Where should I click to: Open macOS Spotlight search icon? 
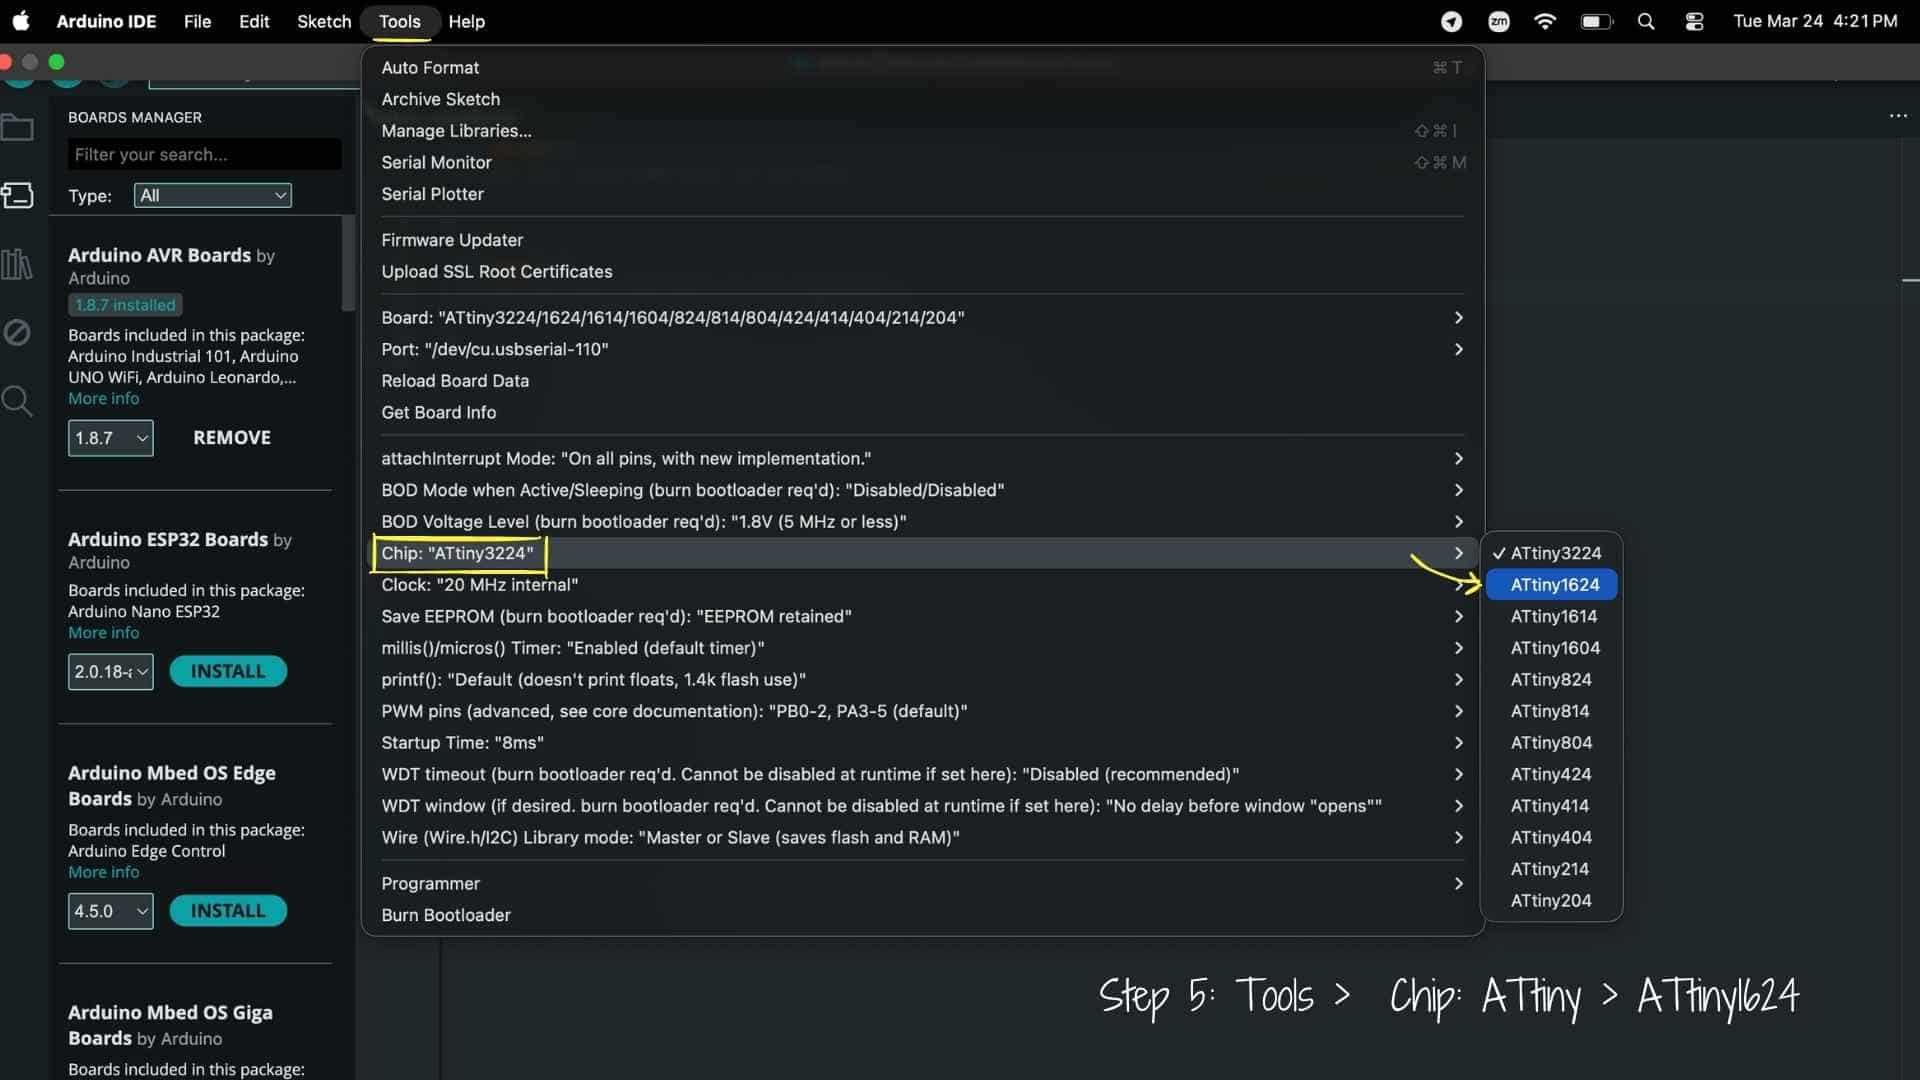[x=1645, y=21]
